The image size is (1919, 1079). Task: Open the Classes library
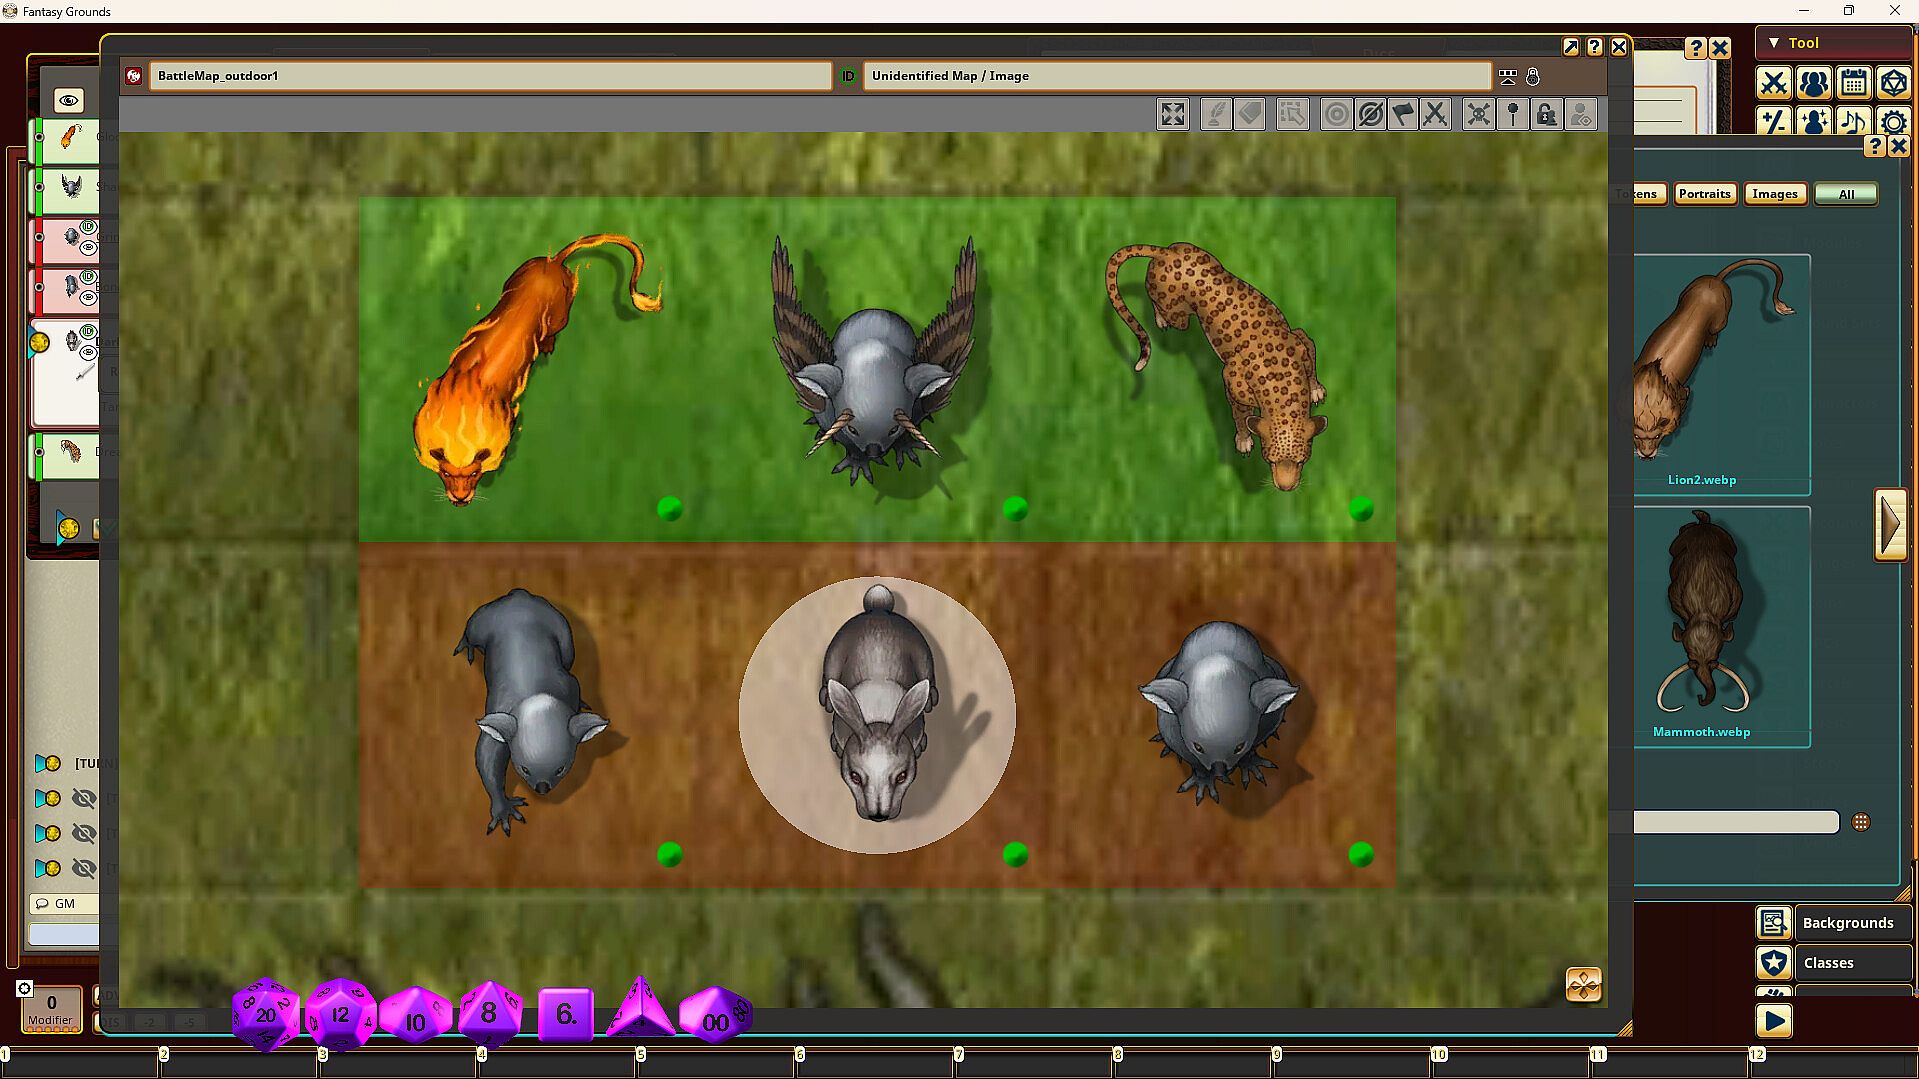(x=1834, y=963)
